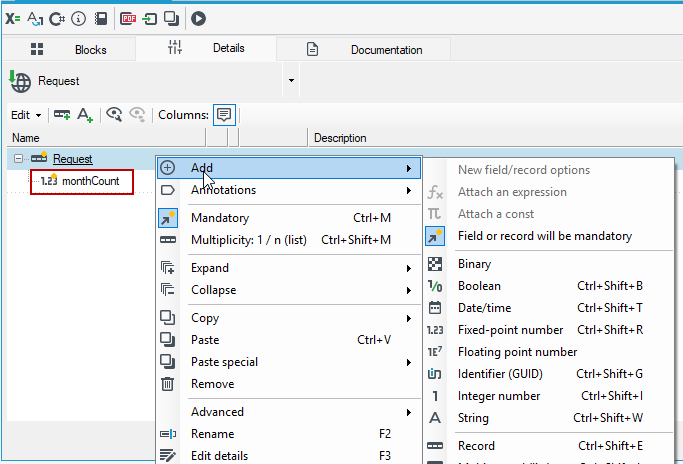This screenshot has height=464, width=683.
Task: Add a Boolean field
Action: 549,286
